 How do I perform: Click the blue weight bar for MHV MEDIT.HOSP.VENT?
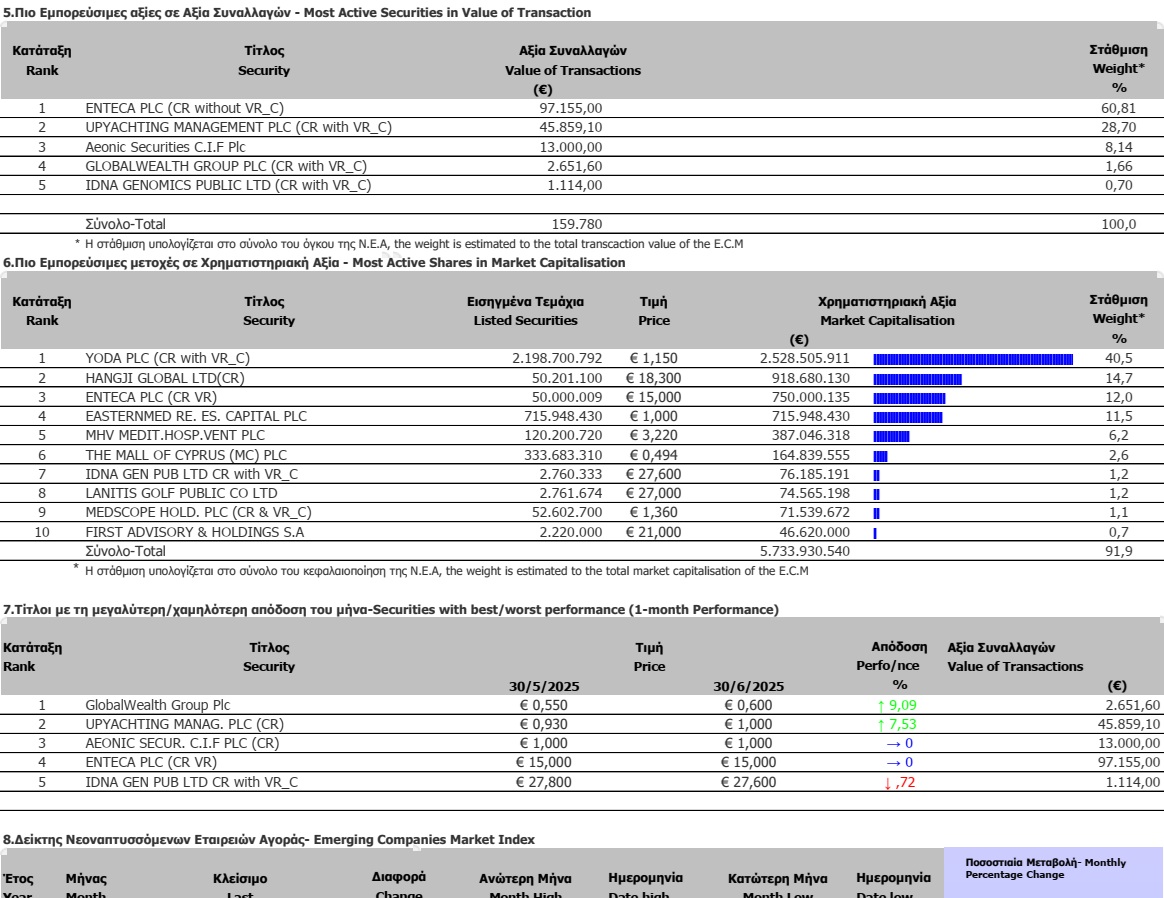click(x=892, y=436)
